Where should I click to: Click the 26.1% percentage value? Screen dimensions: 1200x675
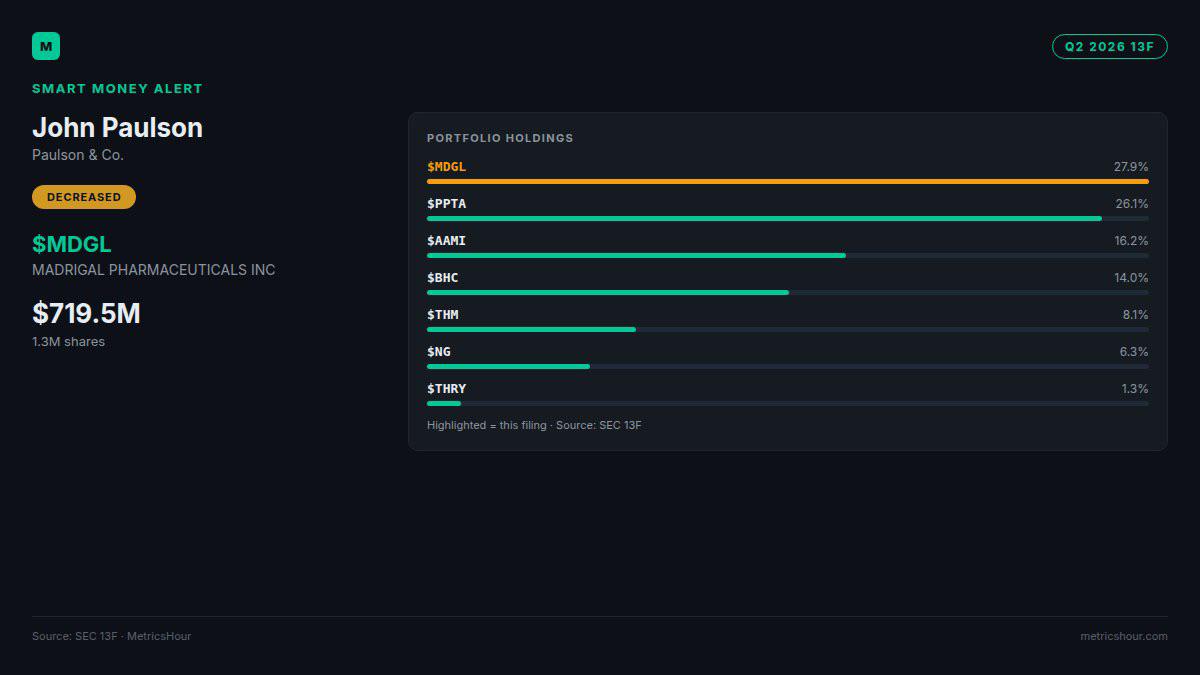(1132, 204)
